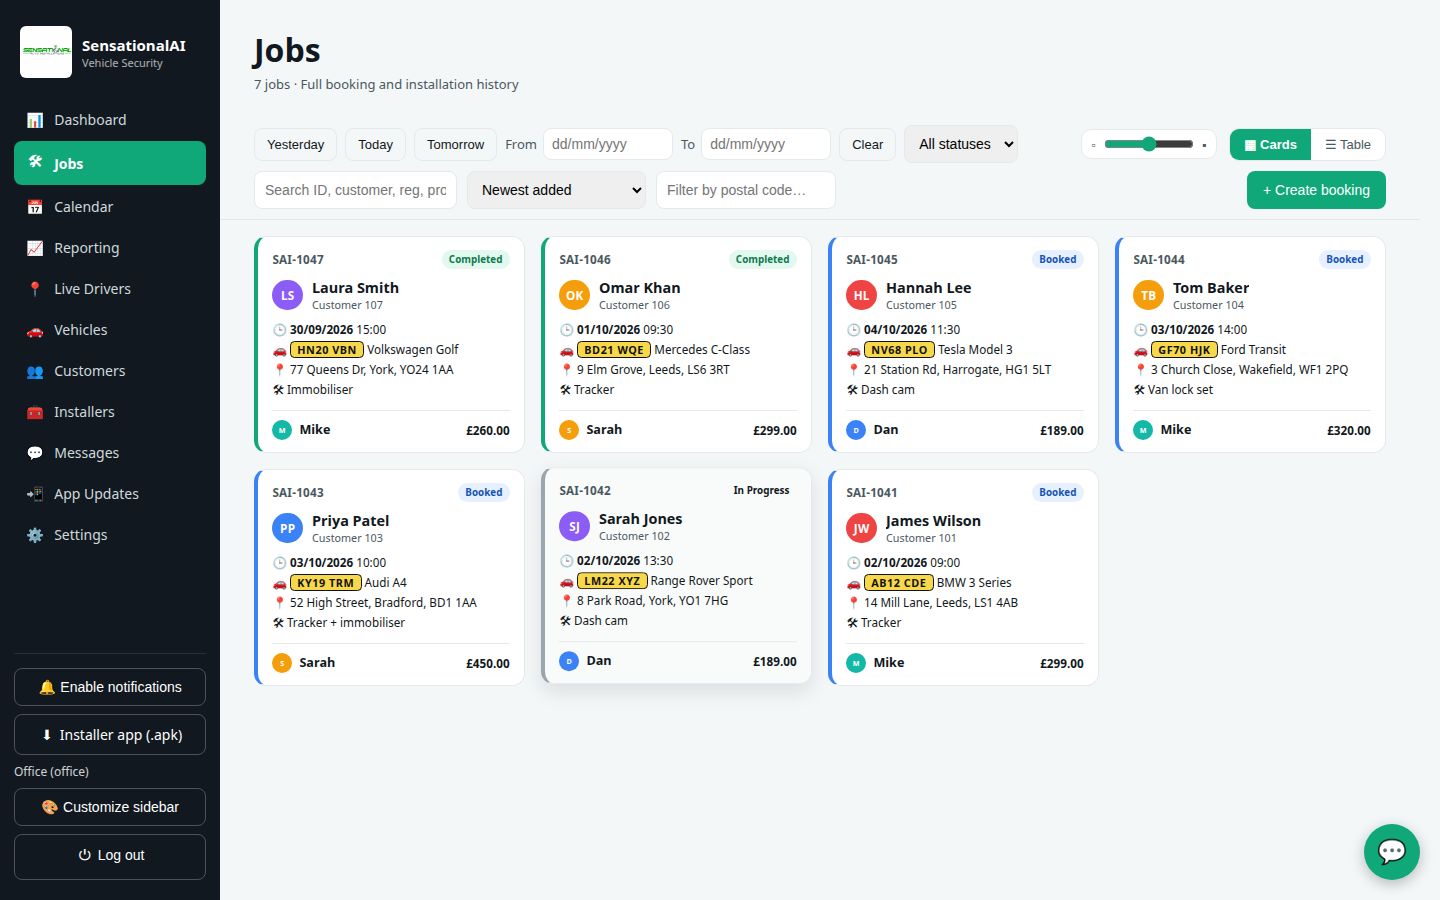Click the postal code filter field

746,190
